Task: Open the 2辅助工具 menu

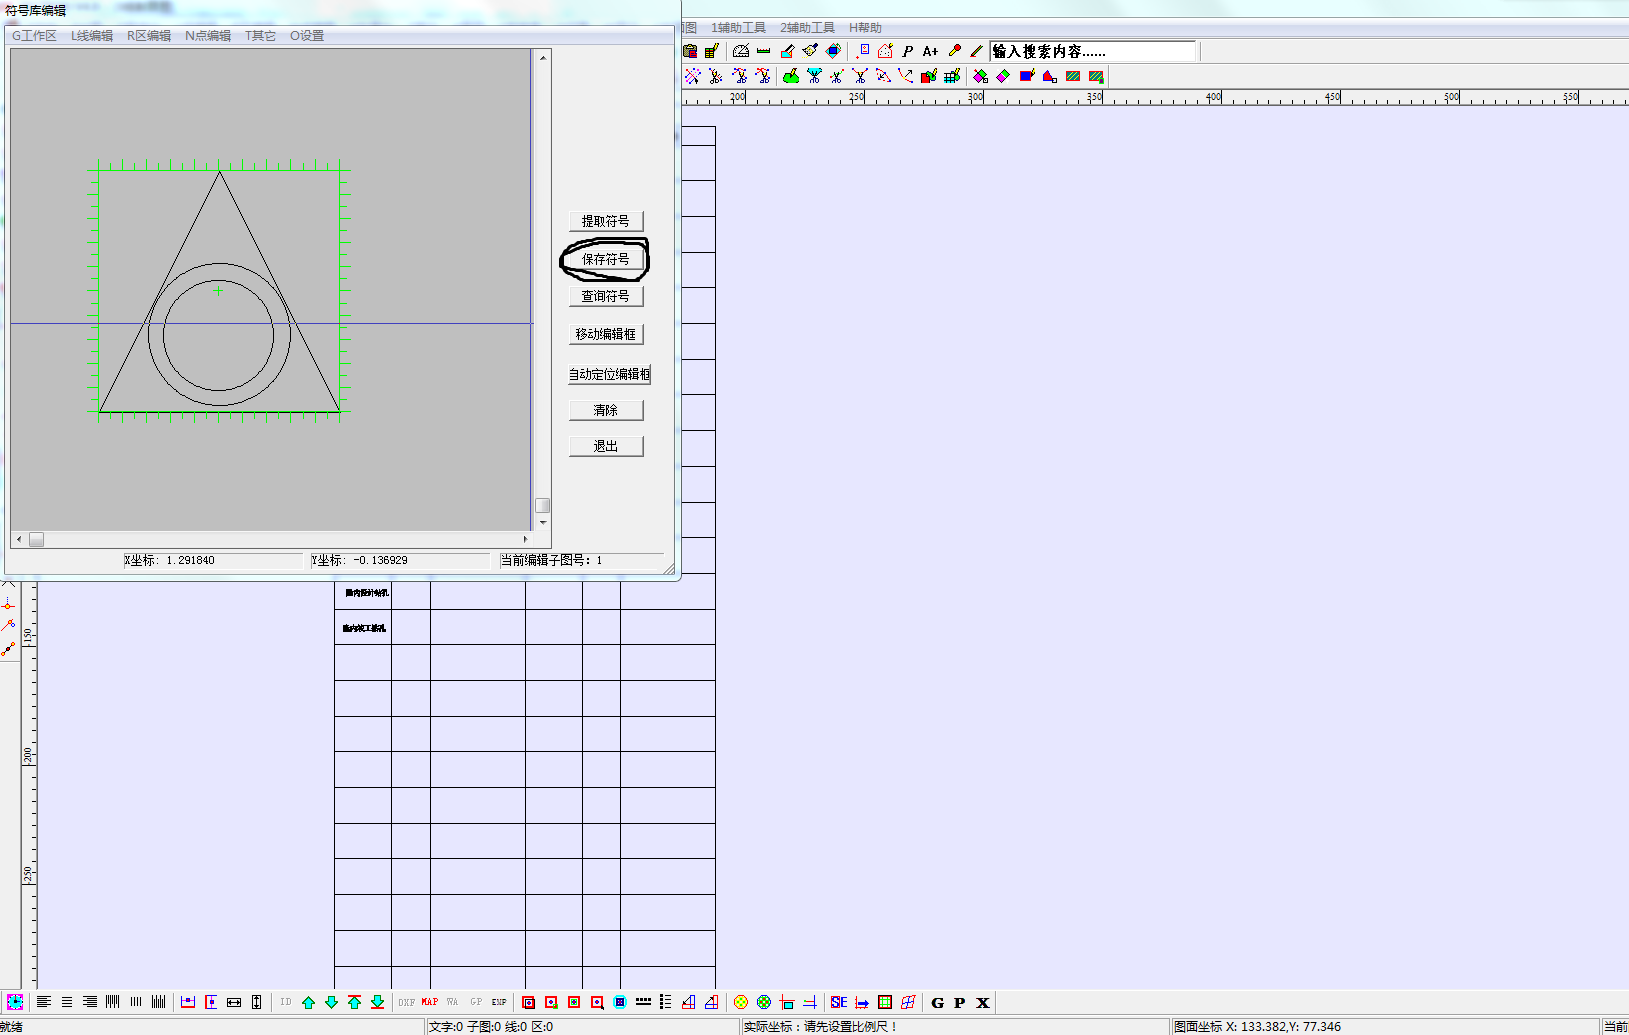Action: coord(807,28)
